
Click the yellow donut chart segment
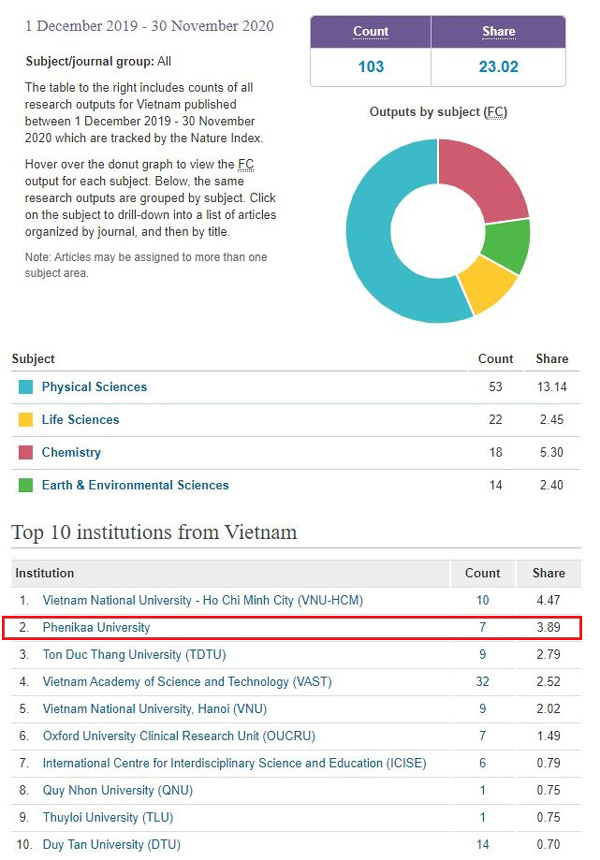click(x=484, y=283)
